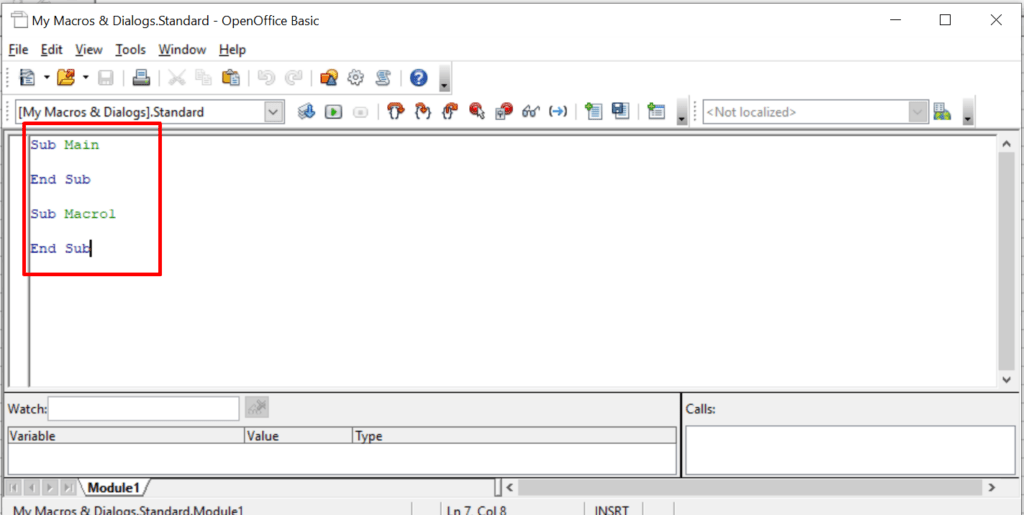Screen dimensions: 1024x515
Task: Click the Ln 7, Col 8 status field
Action: pos(477,509)
